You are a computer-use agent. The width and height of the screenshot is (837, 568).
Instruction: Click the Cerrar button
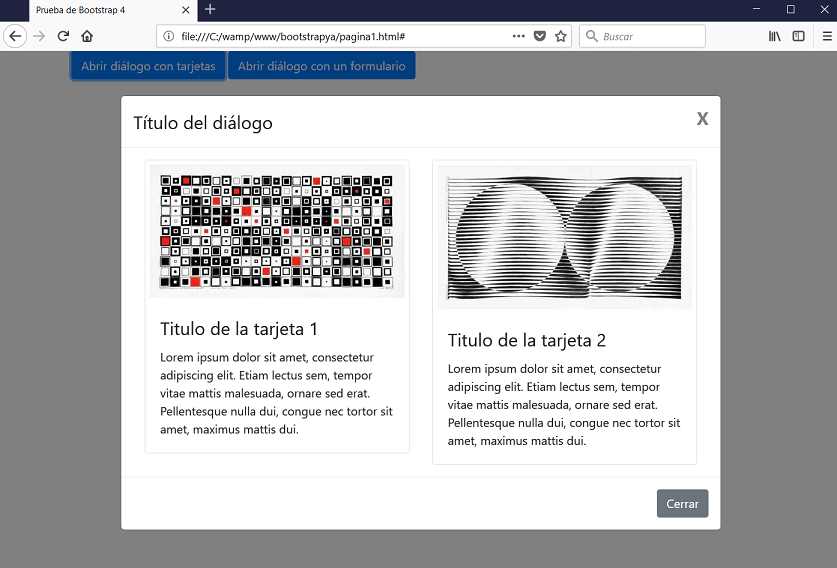682,503
